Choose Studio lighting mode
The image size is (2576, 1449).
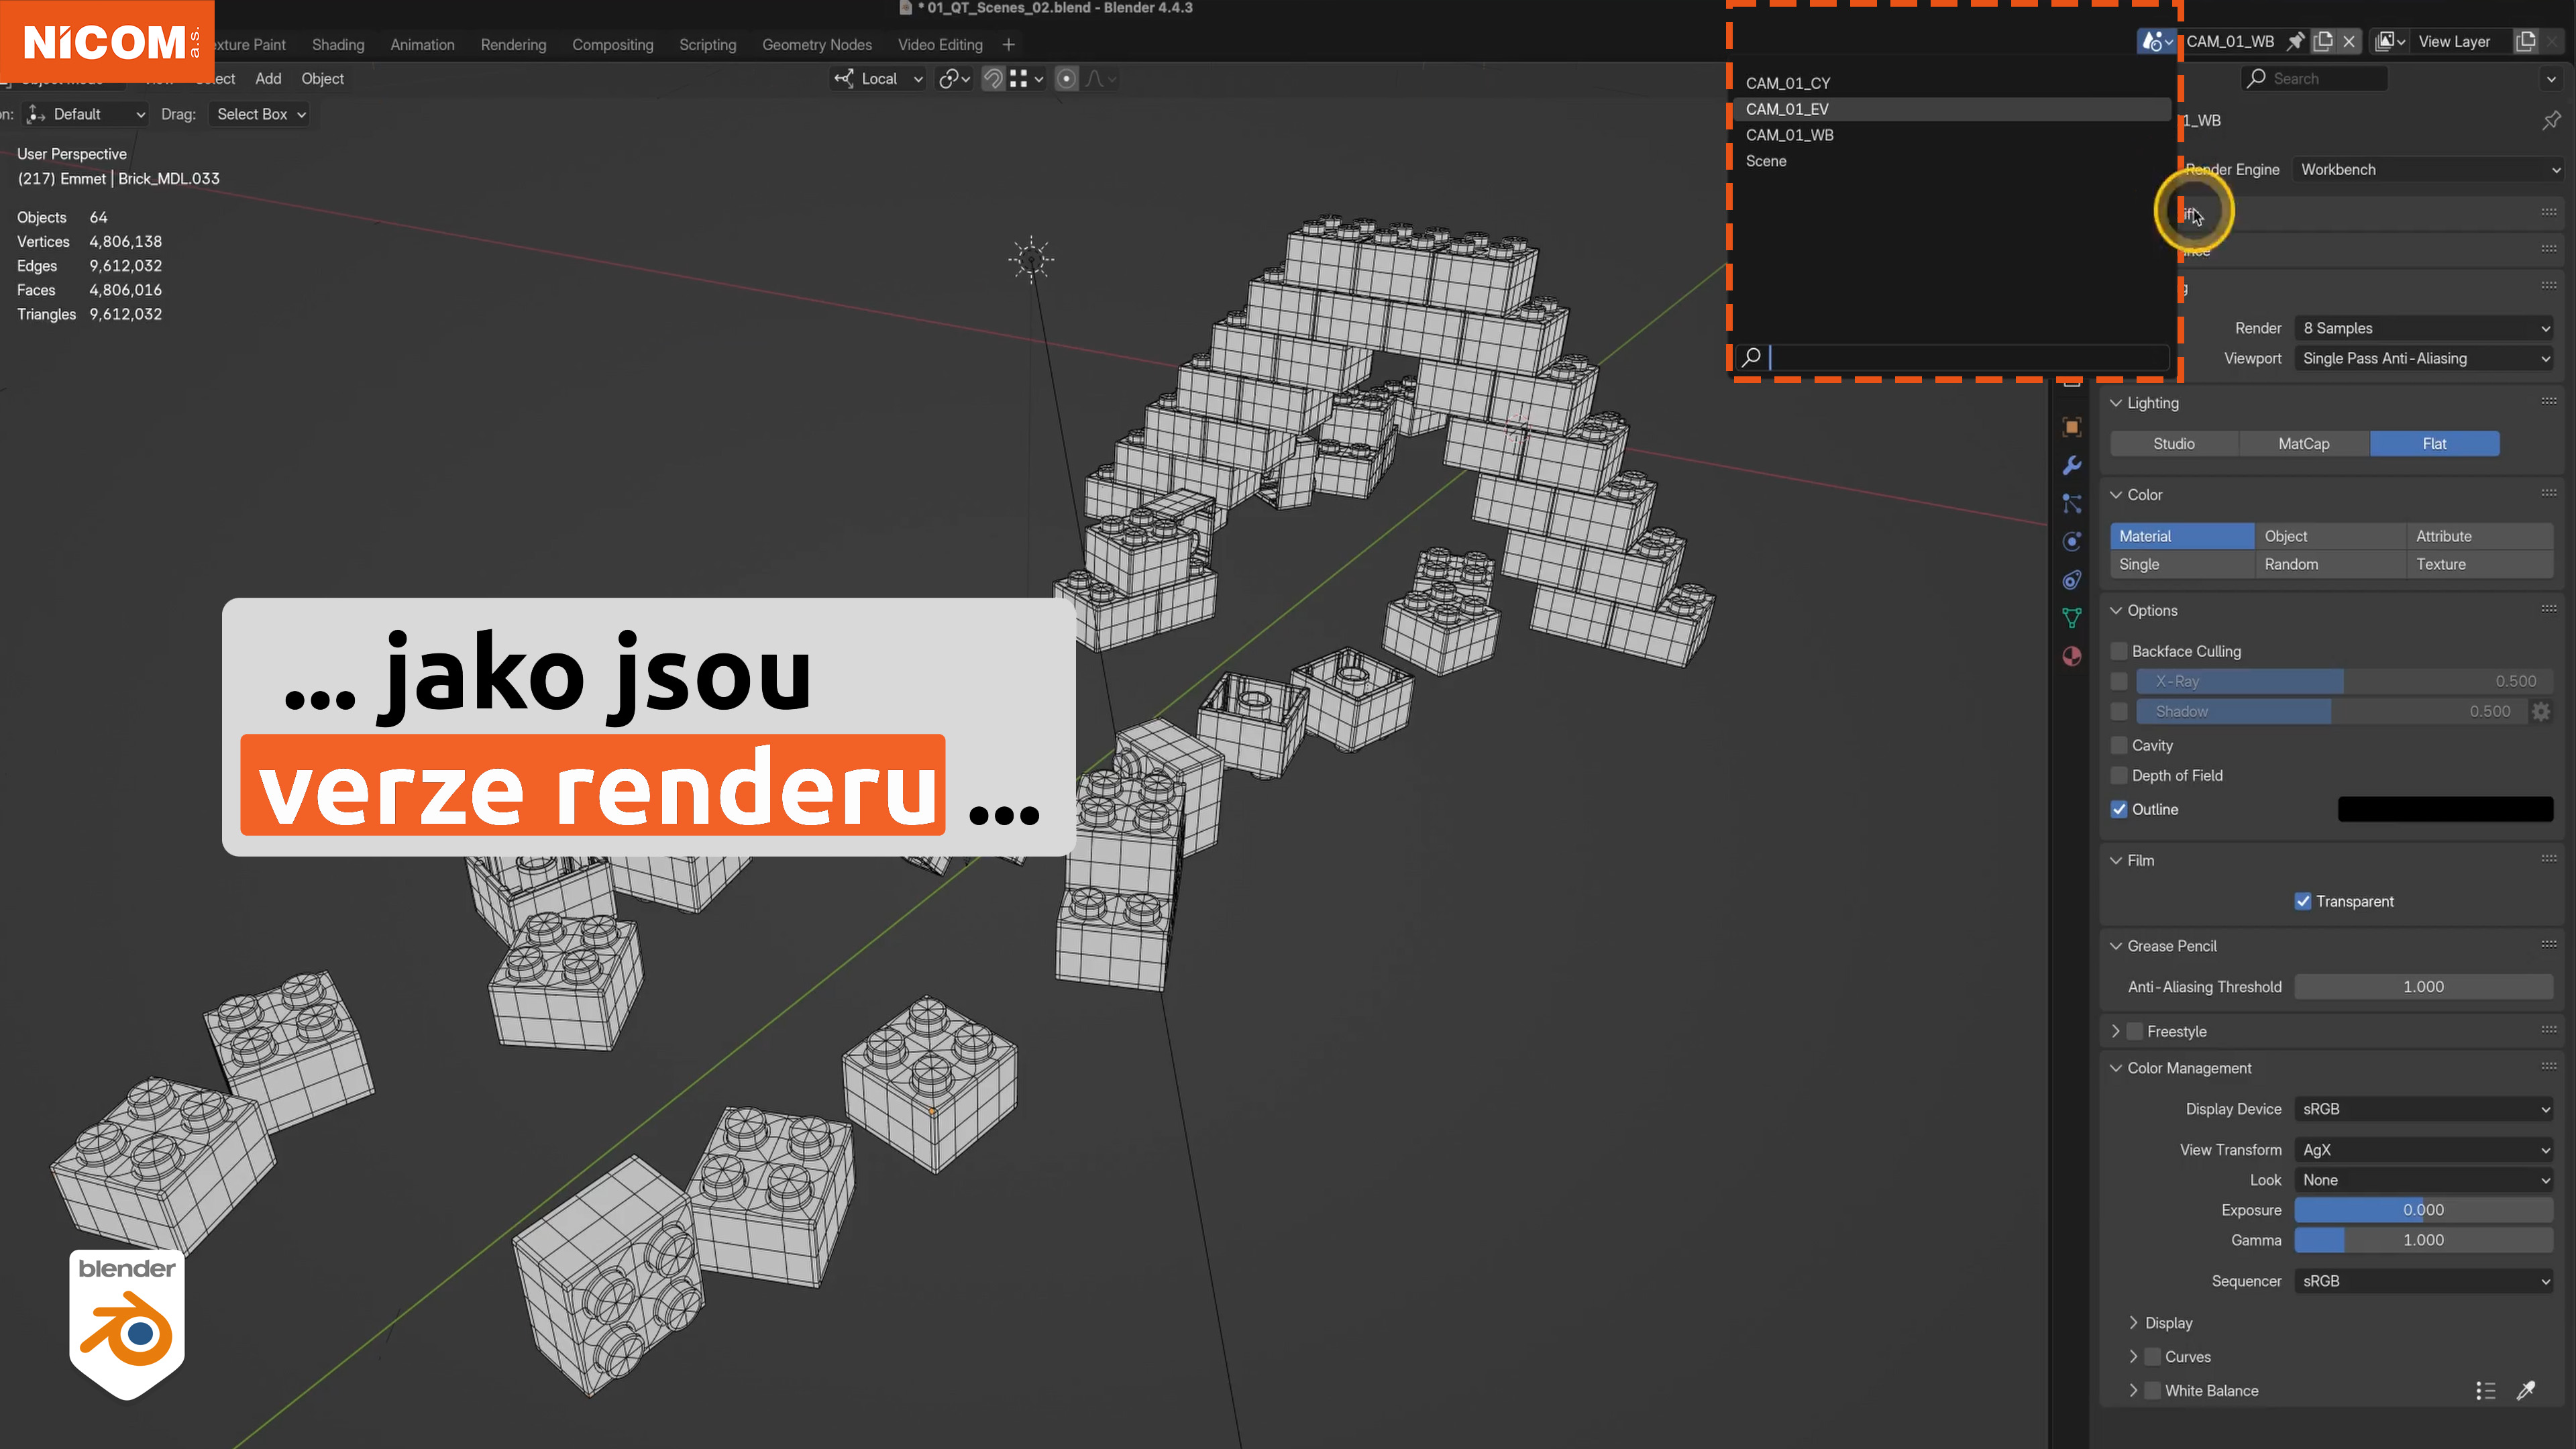2174,443
